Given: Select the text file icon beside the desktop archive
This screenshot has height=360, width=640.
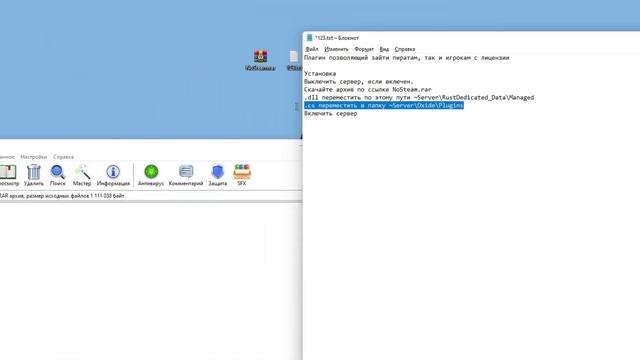Looking at the screenshot, I should coord(294,60).
